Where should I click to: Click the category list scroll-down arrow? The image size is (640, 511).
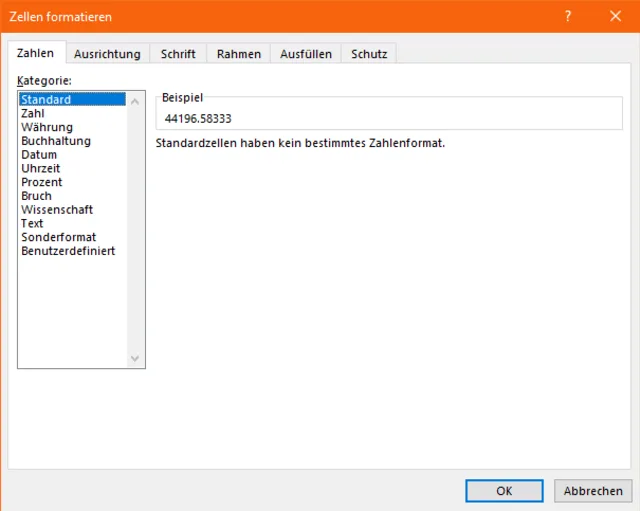[x=135, y=358]
